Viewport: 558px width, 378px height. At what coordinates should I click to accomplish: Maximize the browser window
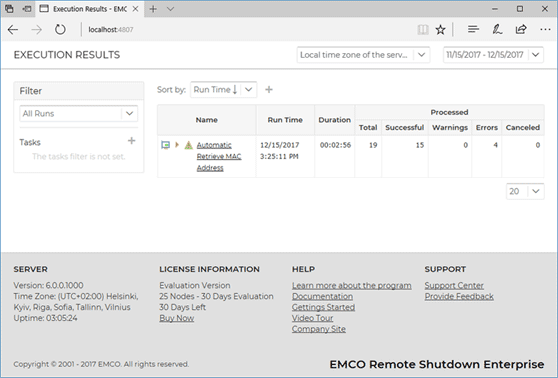pyautogui.click(x=520, y=9)
